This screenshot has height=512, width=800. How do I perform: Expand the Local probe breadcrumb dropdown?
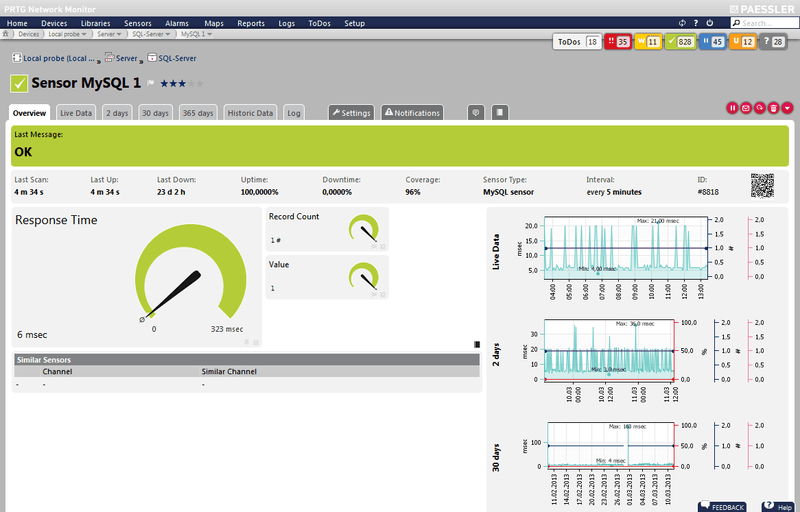(84, 34)
